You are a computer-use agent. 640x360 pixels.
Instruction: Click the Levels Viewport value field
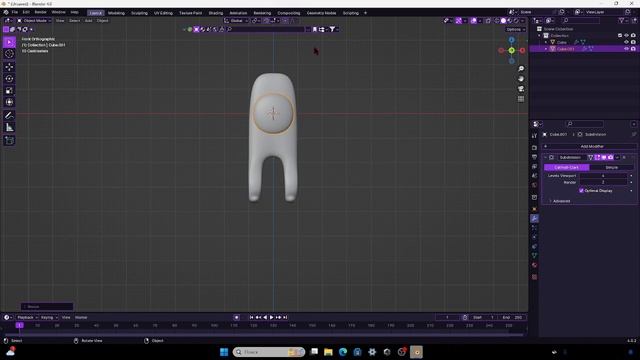[603, 176]
